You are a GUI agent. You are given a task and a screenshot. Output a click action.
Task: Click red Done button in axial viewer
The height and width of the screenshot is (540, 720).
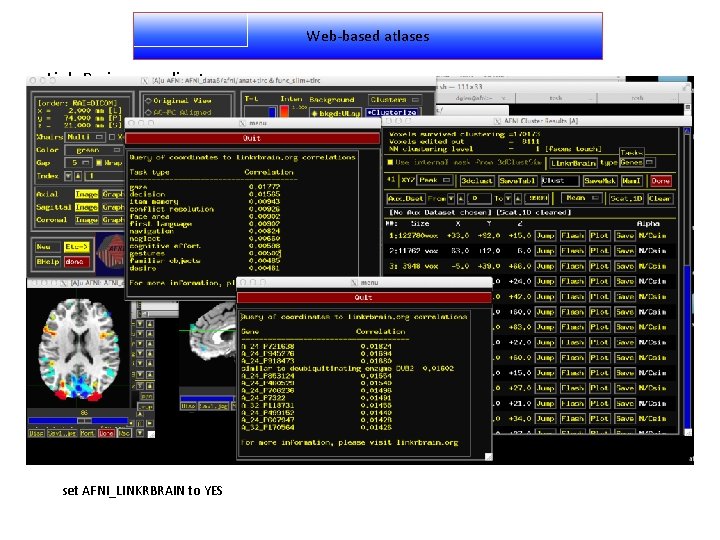pyautogui.click(x=106, y=433)
